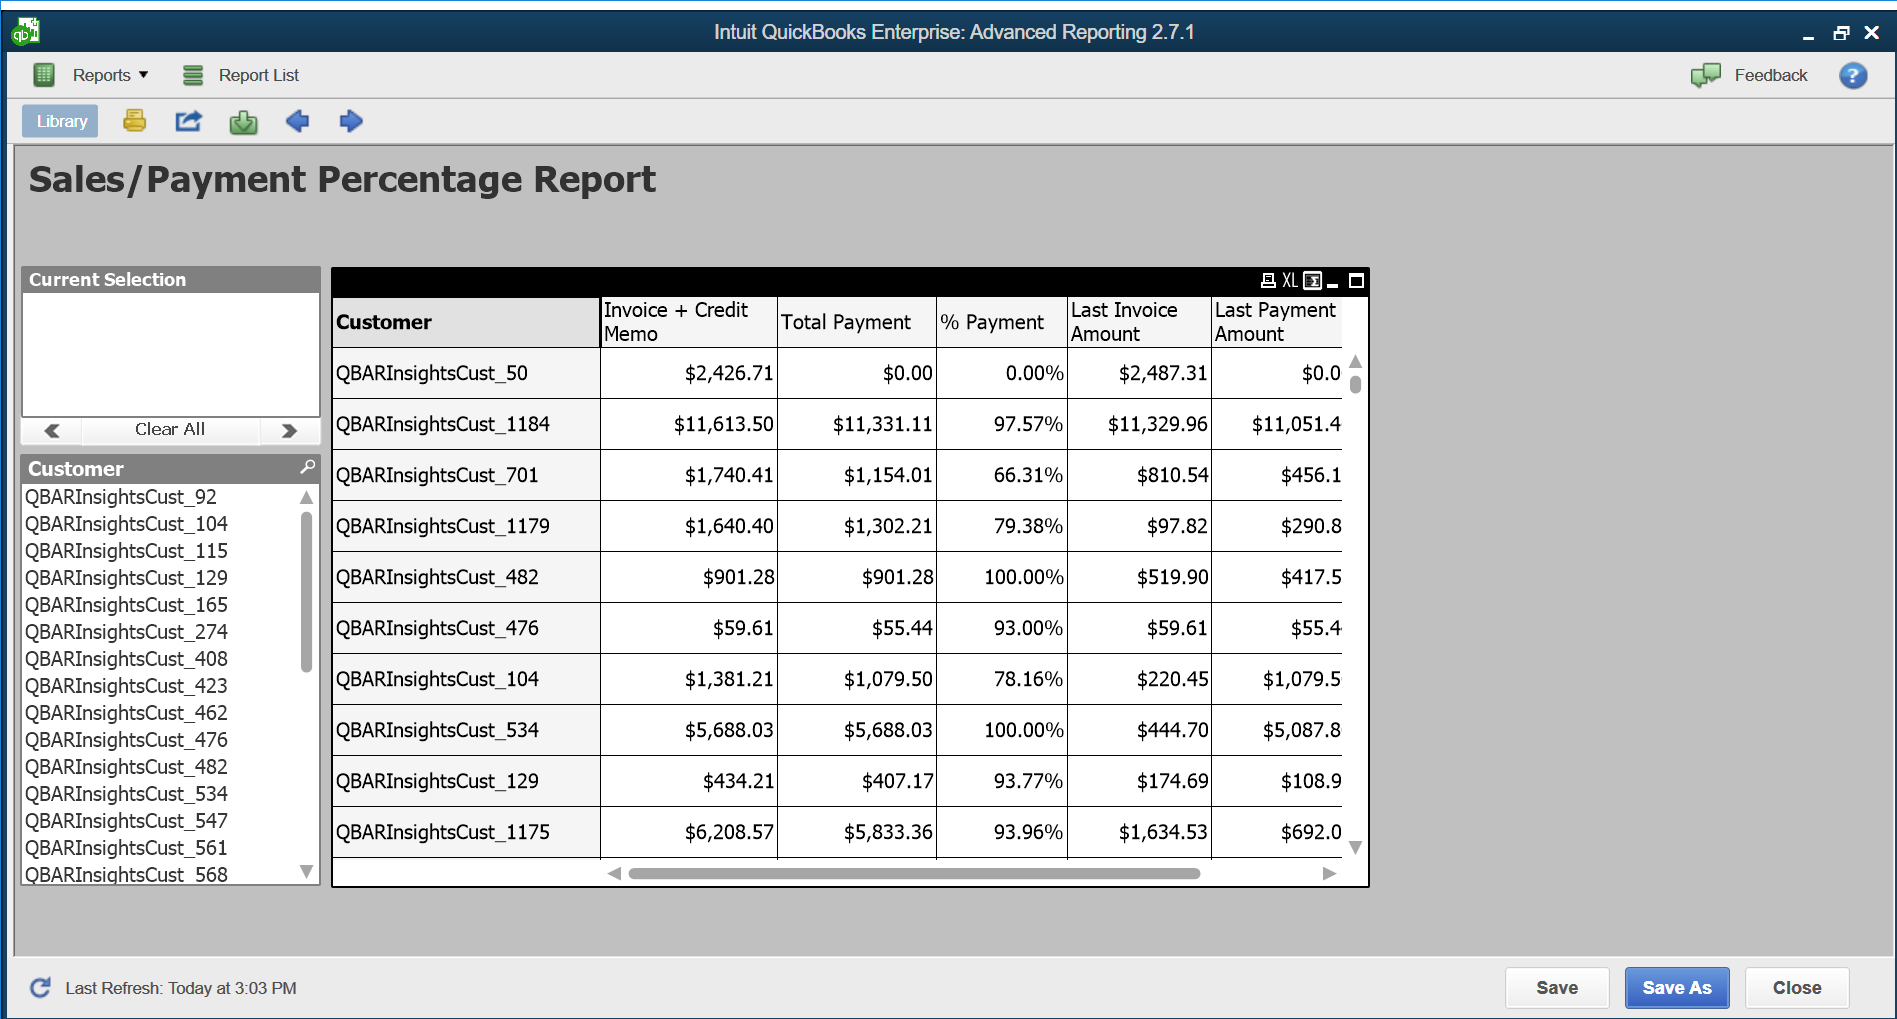Viewport: 1897px width, 1019px height.
Task: Click the export/share icon in toolbar
Action: pos(188,121)
